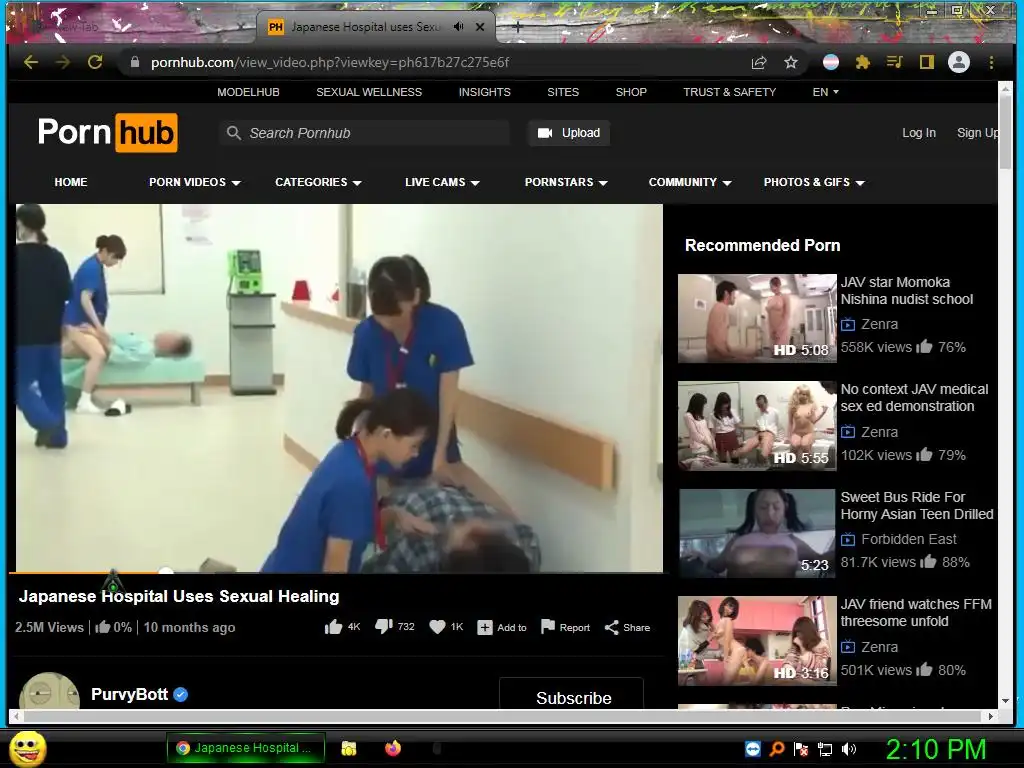This screenshot has height=768, width=1024.
Task: Click the Upload button
Action: click(569, 133)
